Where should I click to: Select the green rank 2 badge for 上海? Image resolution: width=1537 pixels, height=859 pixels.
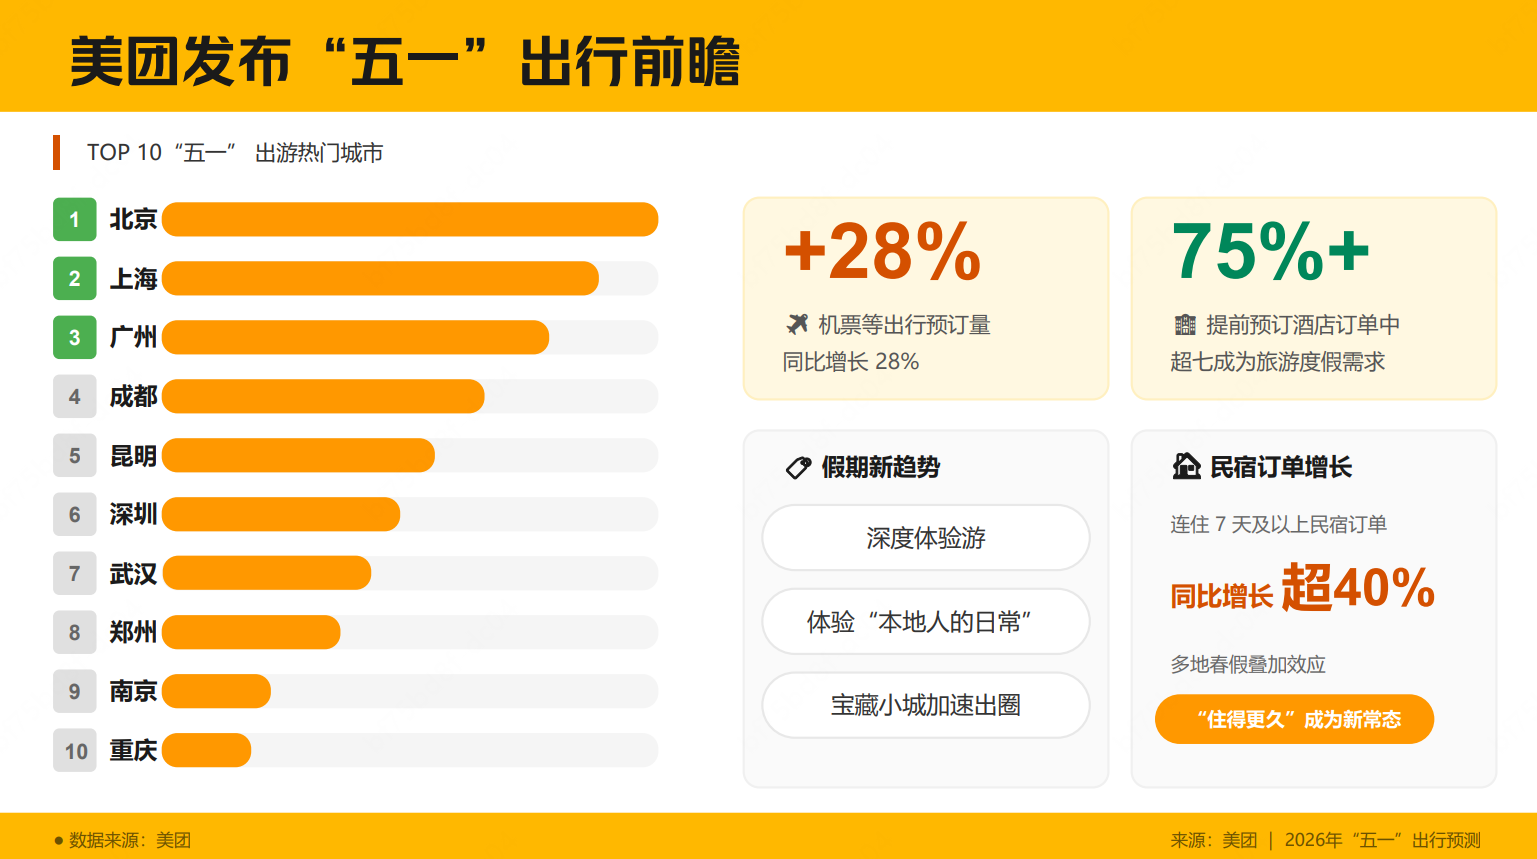point(74,279)
